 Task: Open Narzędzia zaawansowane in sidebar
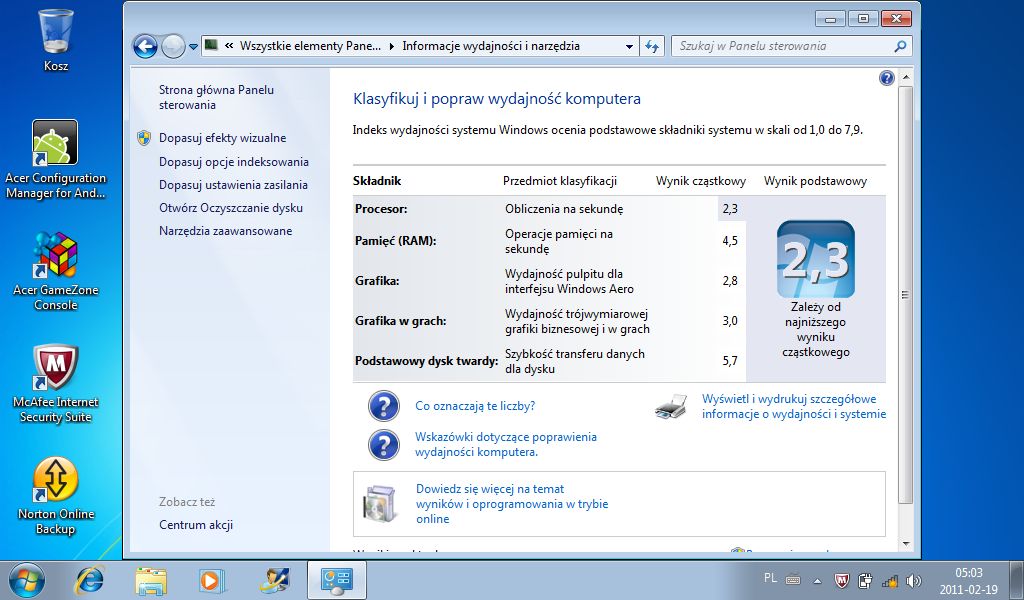[225, 230]
